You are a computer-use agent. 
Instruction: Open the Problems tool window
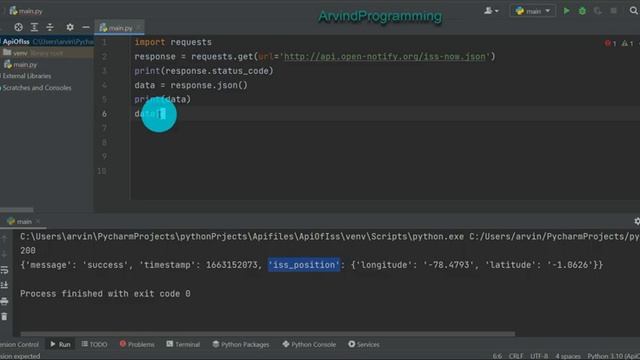(137, 344)
